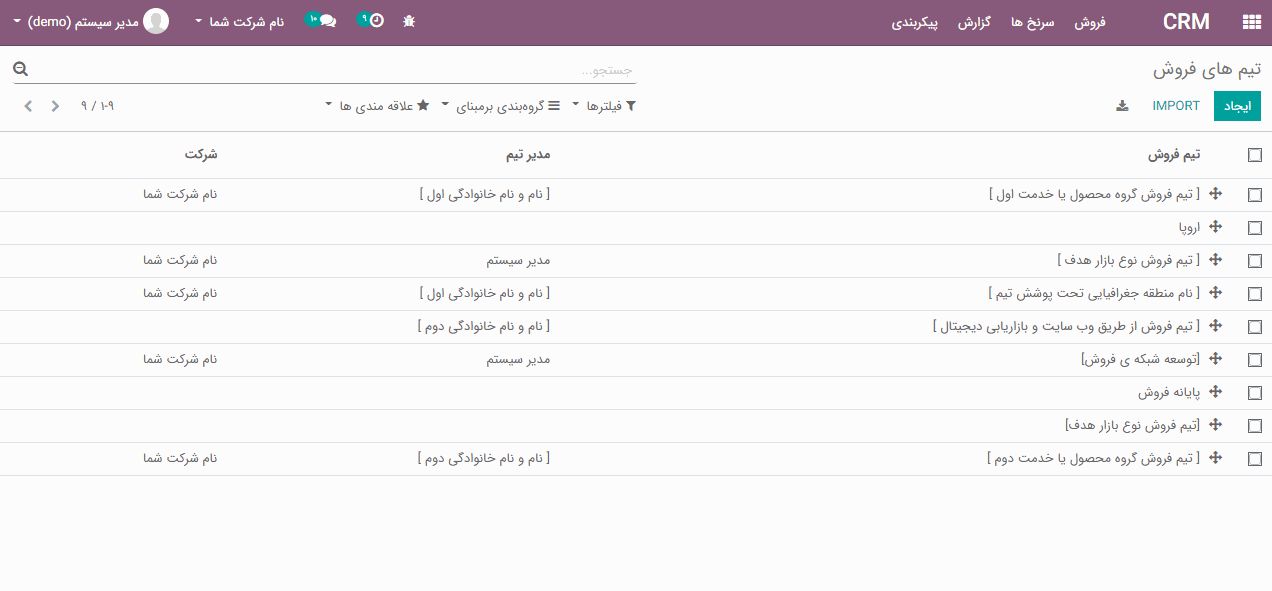Click the جستجو search input field
The height and width of the screenshot is (591, 1272).
coord(335,70)
